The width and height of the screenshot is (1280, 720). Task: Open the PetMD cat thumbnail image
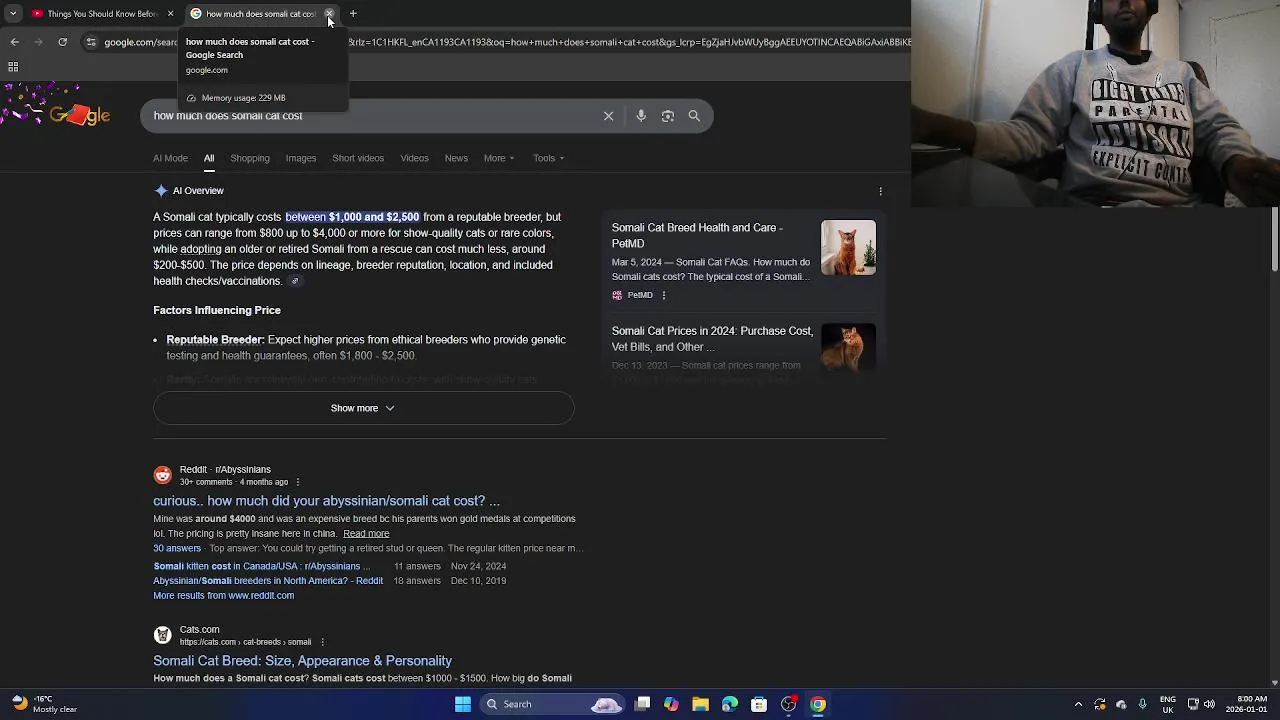pyautogui.click(x=848, y=247)
